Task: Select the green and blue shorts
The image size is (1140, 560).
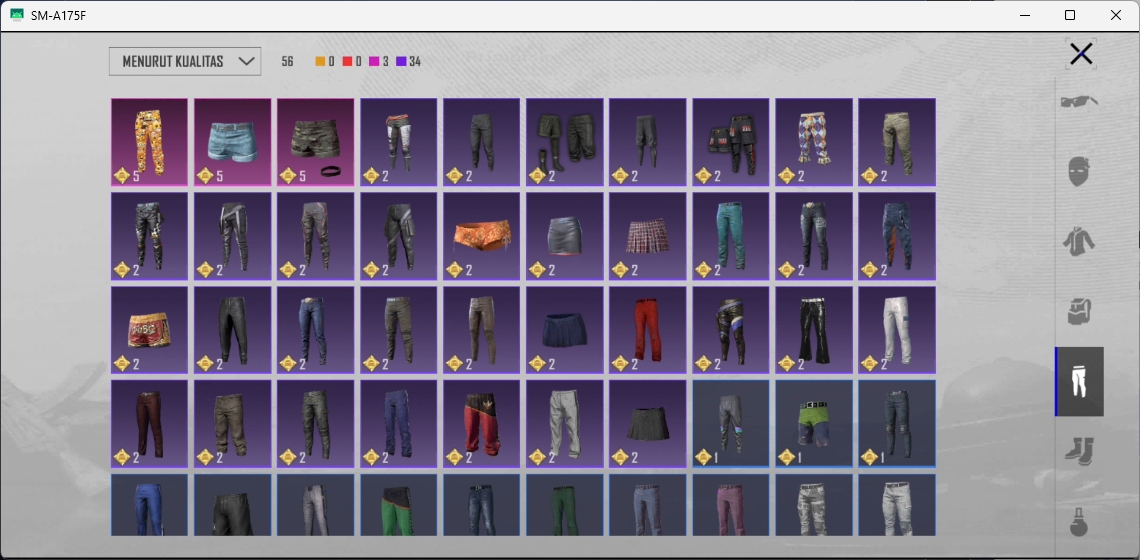Action: 814,424
